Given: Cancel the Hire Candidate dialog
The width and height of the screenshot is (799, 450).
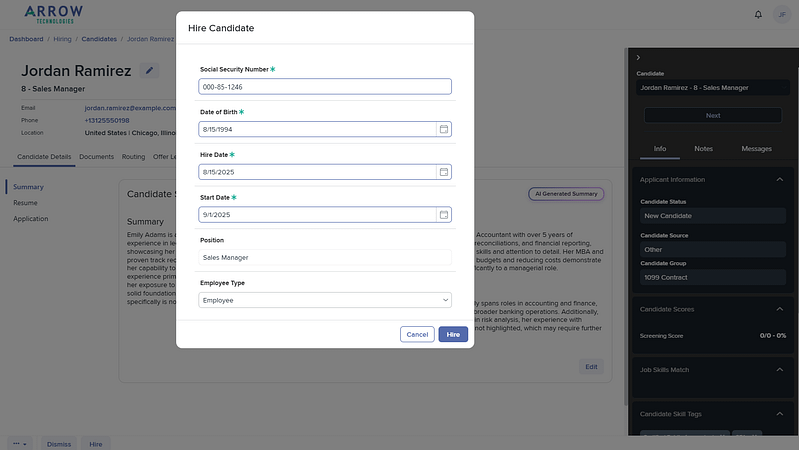Looking at the screenshot, I should [417, 334].
